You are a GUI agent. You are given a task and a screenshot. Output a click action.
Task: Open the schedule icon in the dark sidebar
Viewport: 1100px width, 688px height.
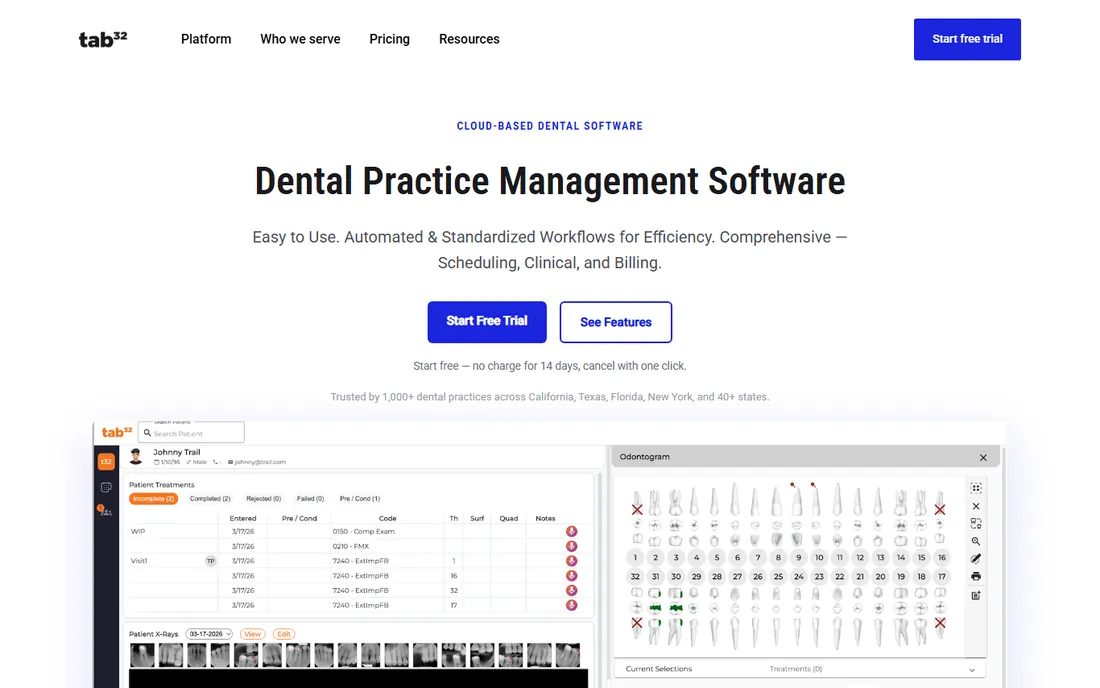pyautogui.click(x=106, y=487)
